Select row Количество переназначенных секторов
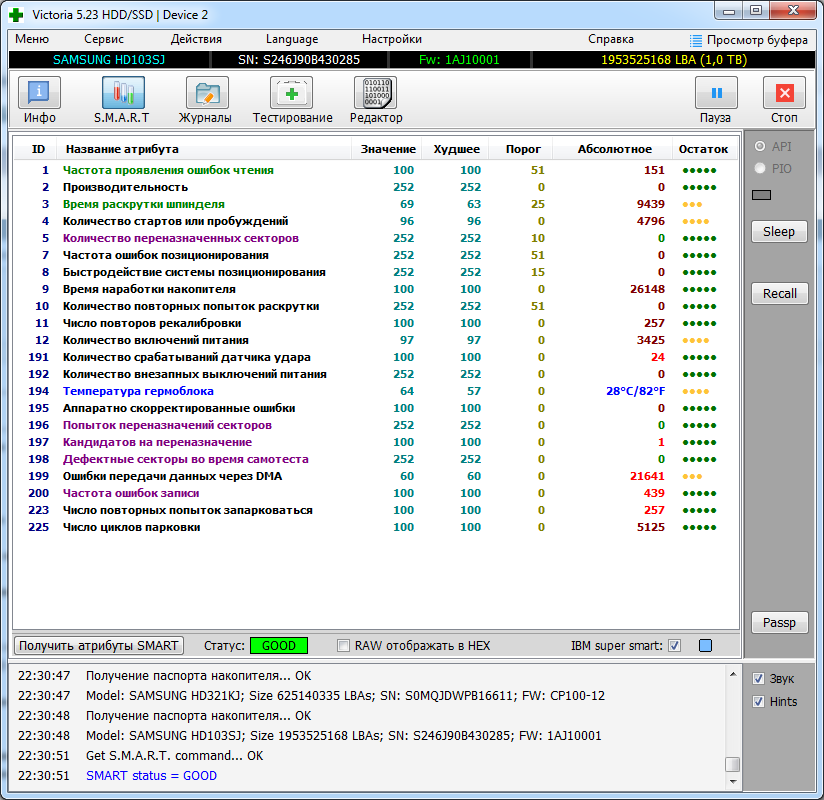The height and width of the screenshot is (800, 824). click(x=375, y=238)
